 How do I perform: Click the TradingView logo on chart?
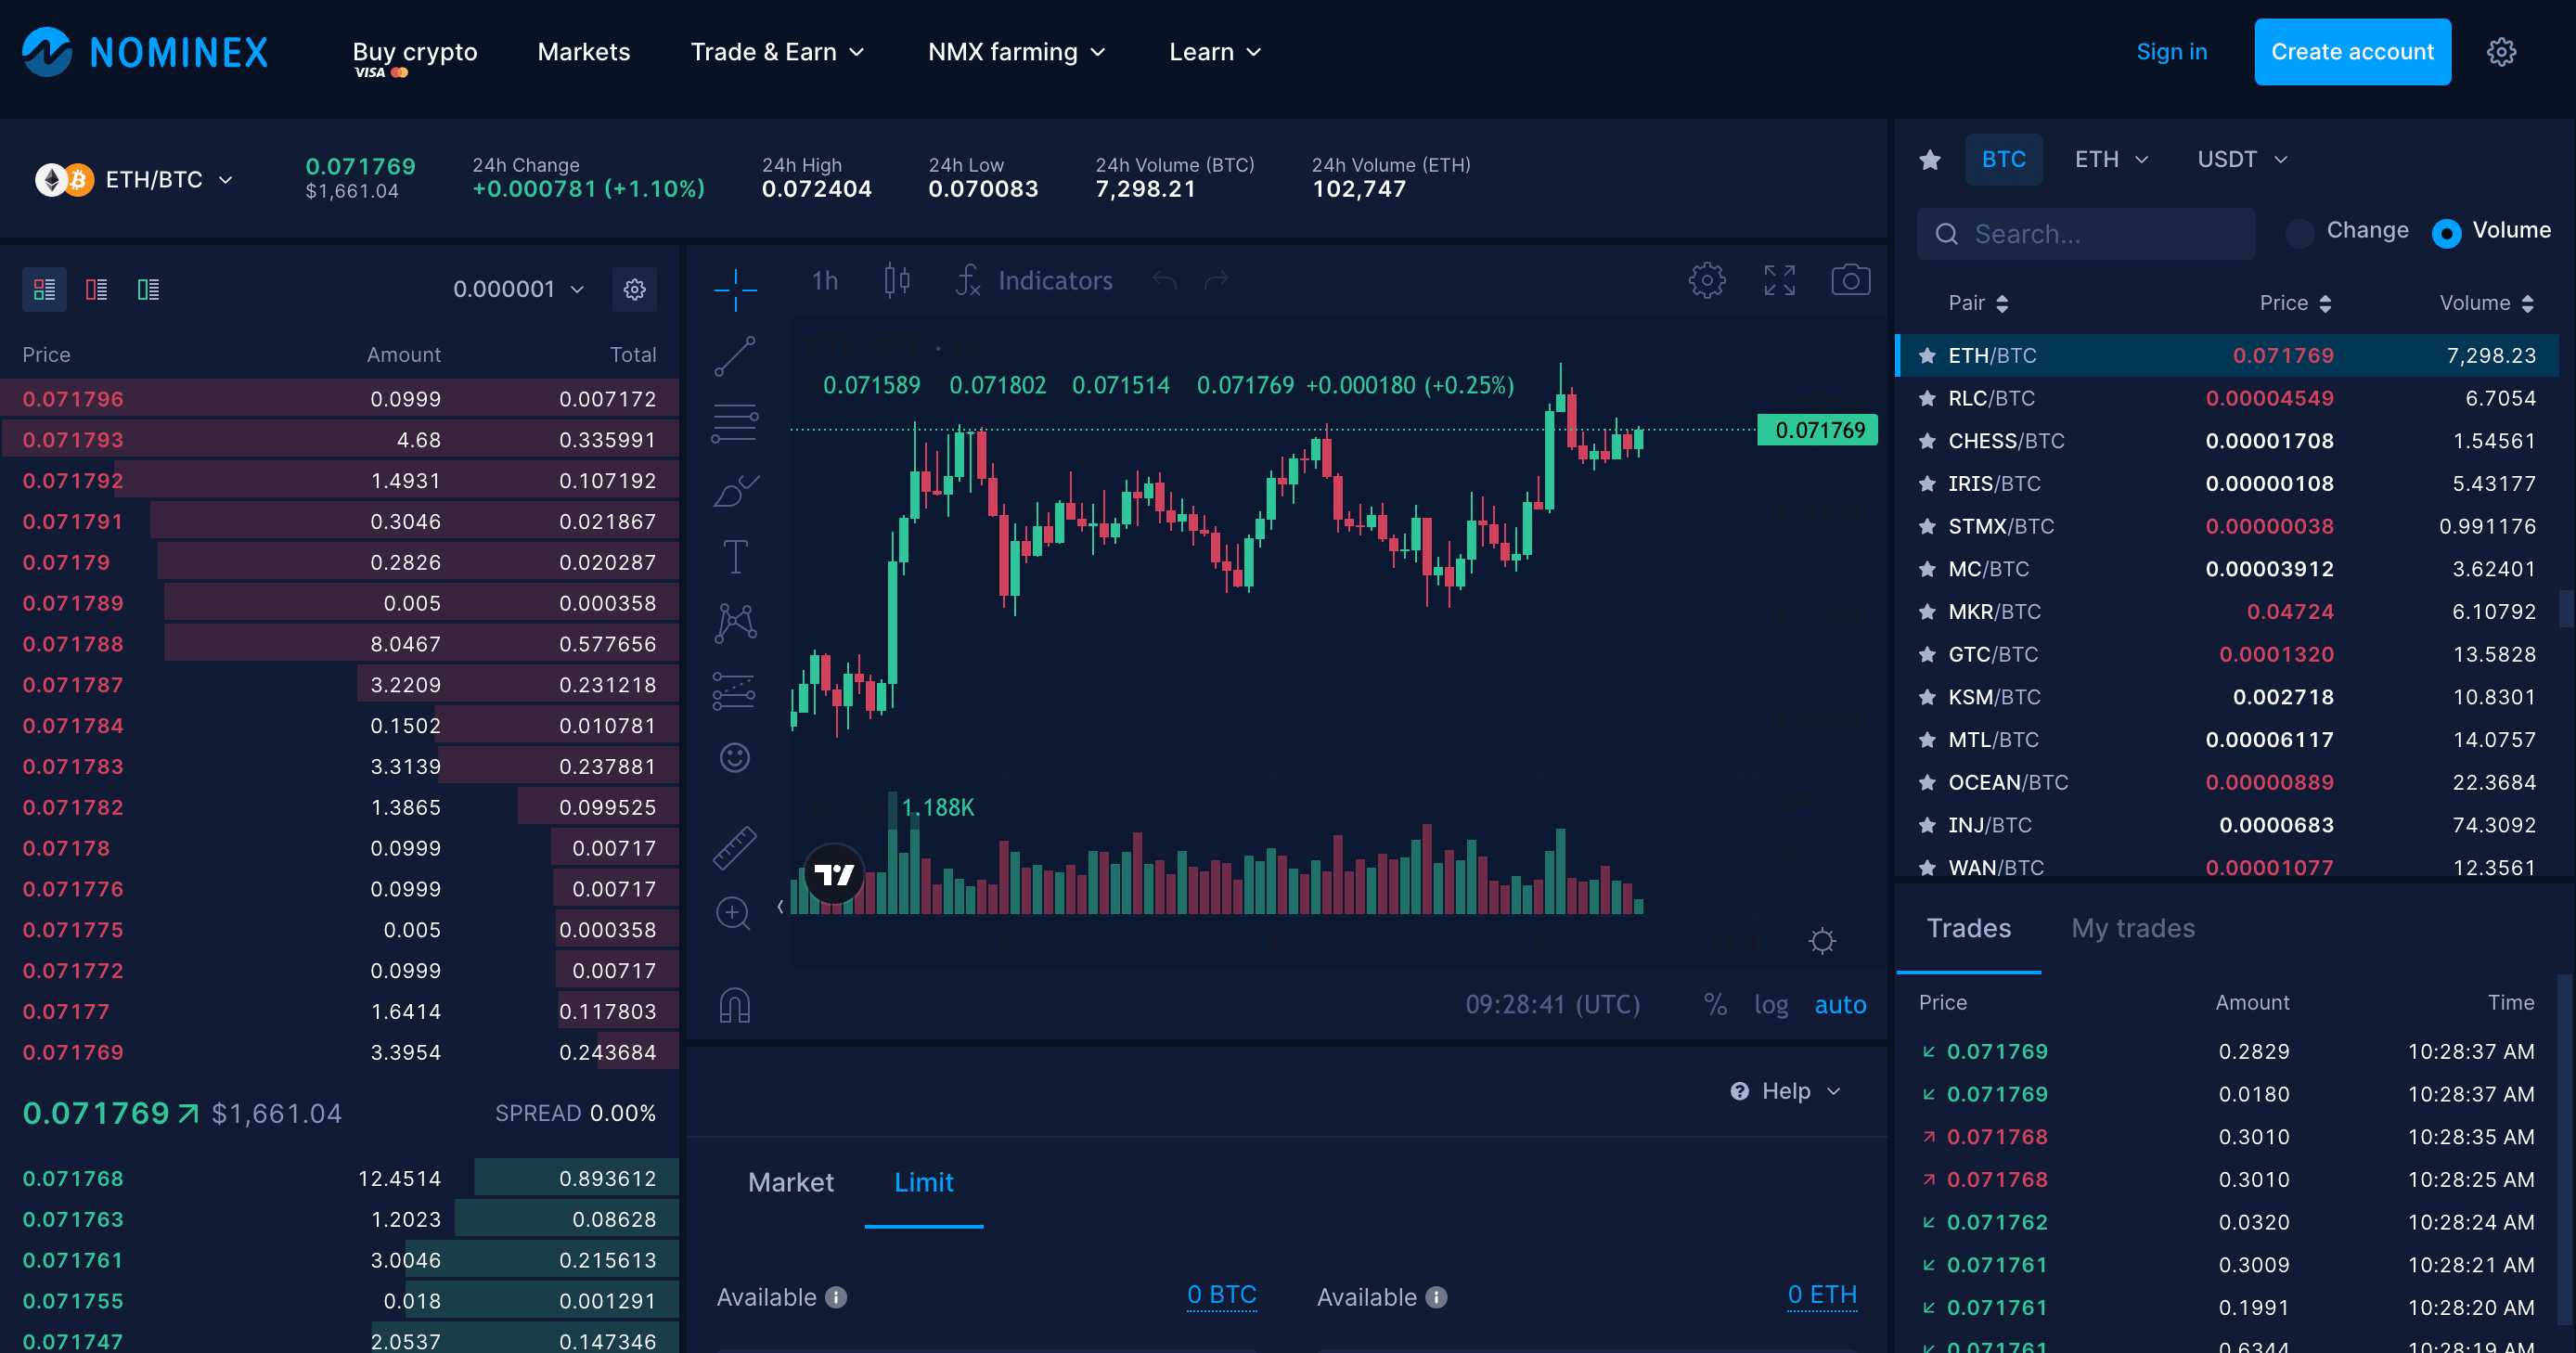[x=834, y=875]
